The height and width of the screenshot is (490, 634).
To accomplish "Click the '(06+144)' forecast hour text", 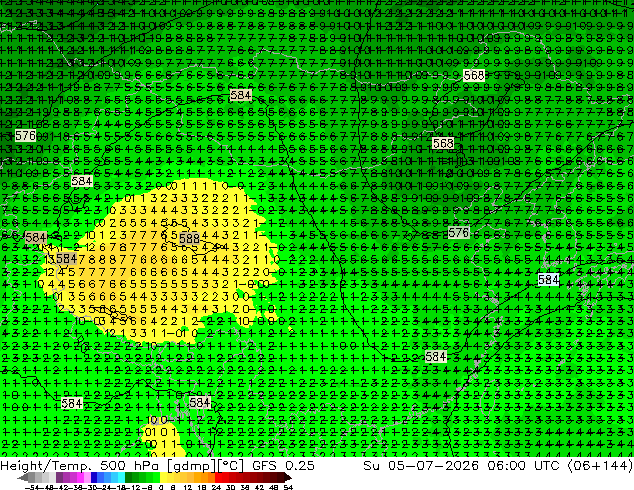I will (x=600, y=466).
